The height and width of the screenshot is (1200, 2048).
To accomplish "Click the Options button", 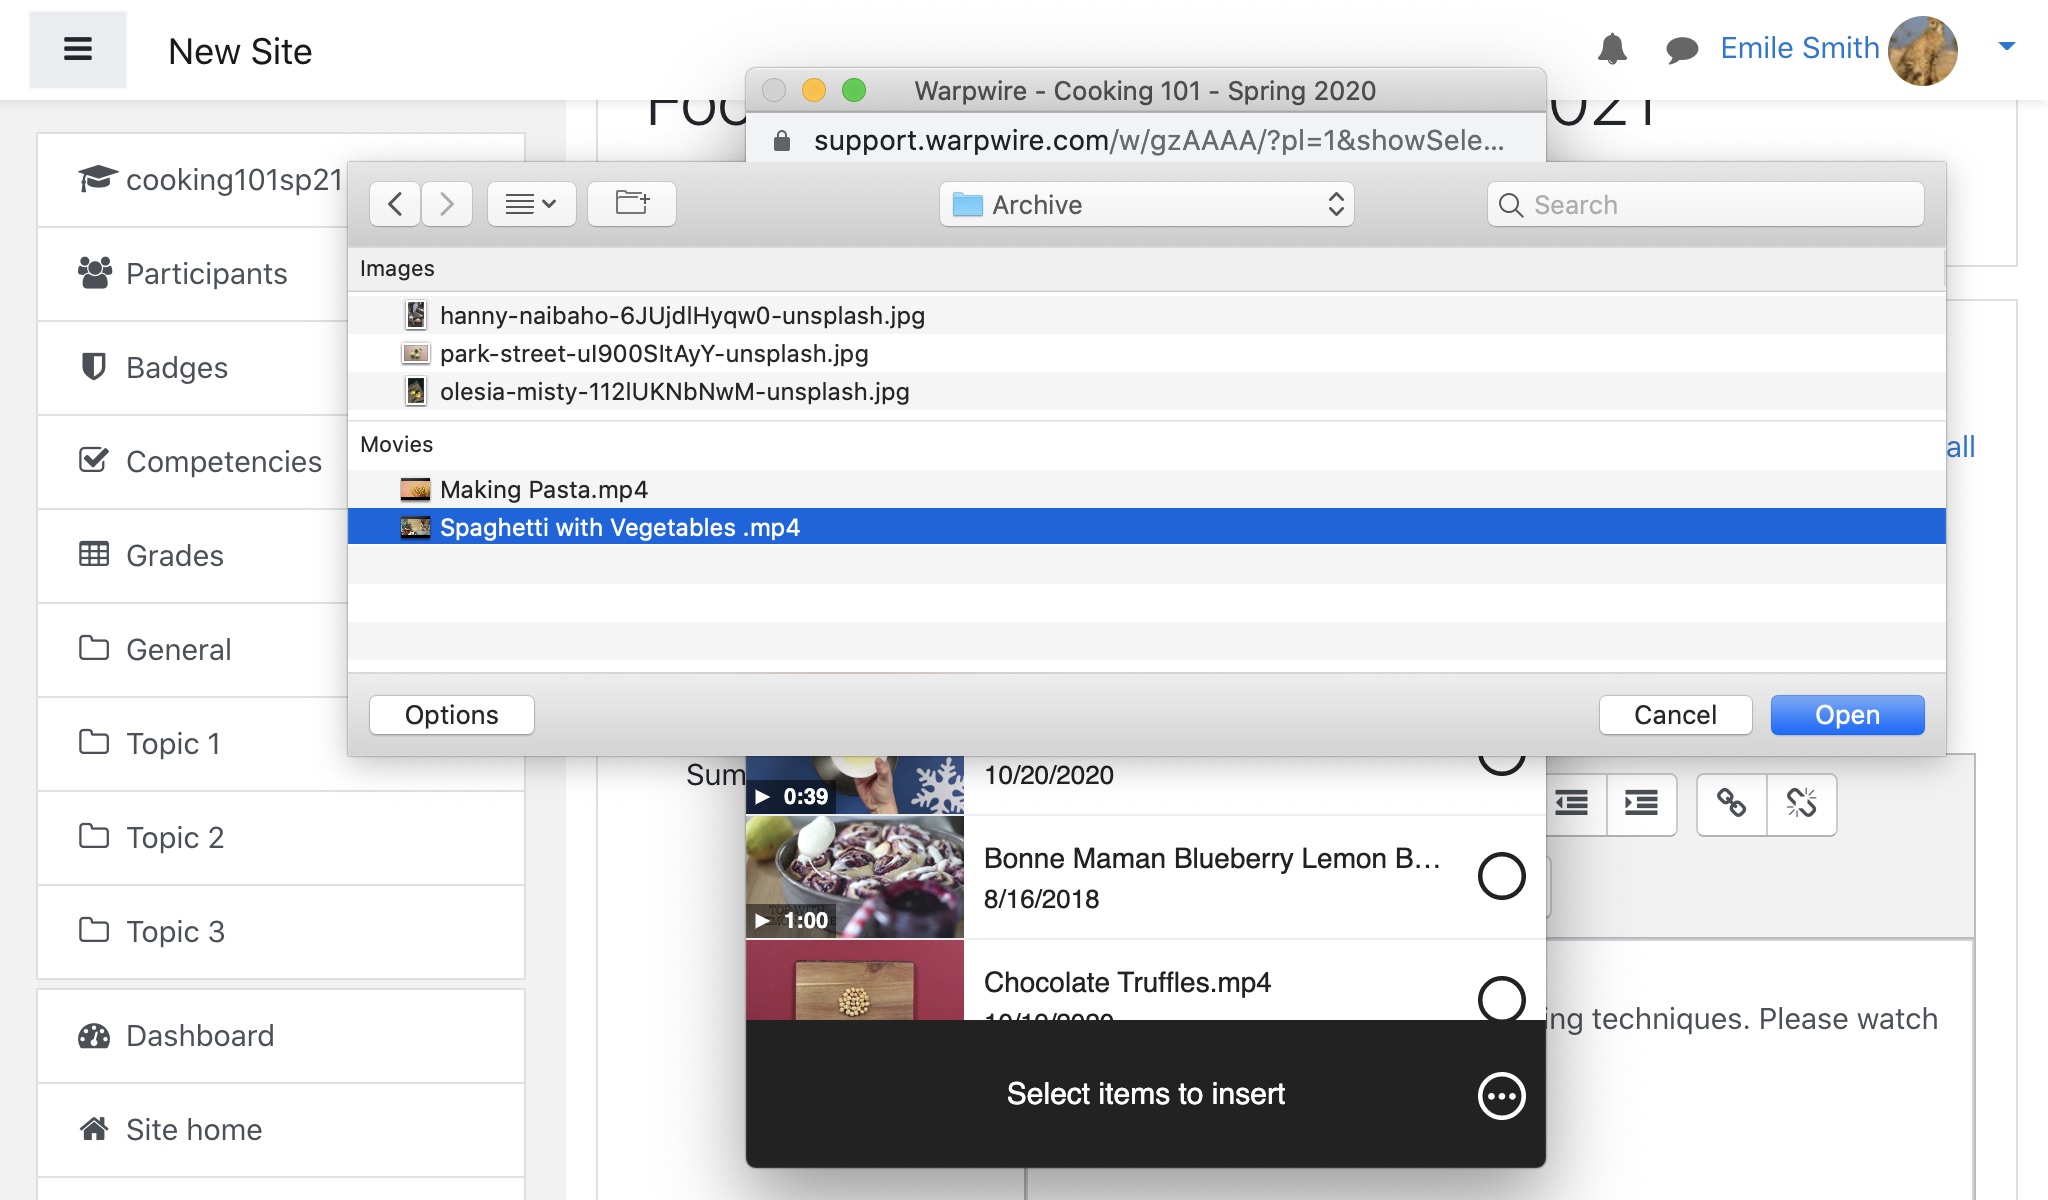I will [450, 714].
